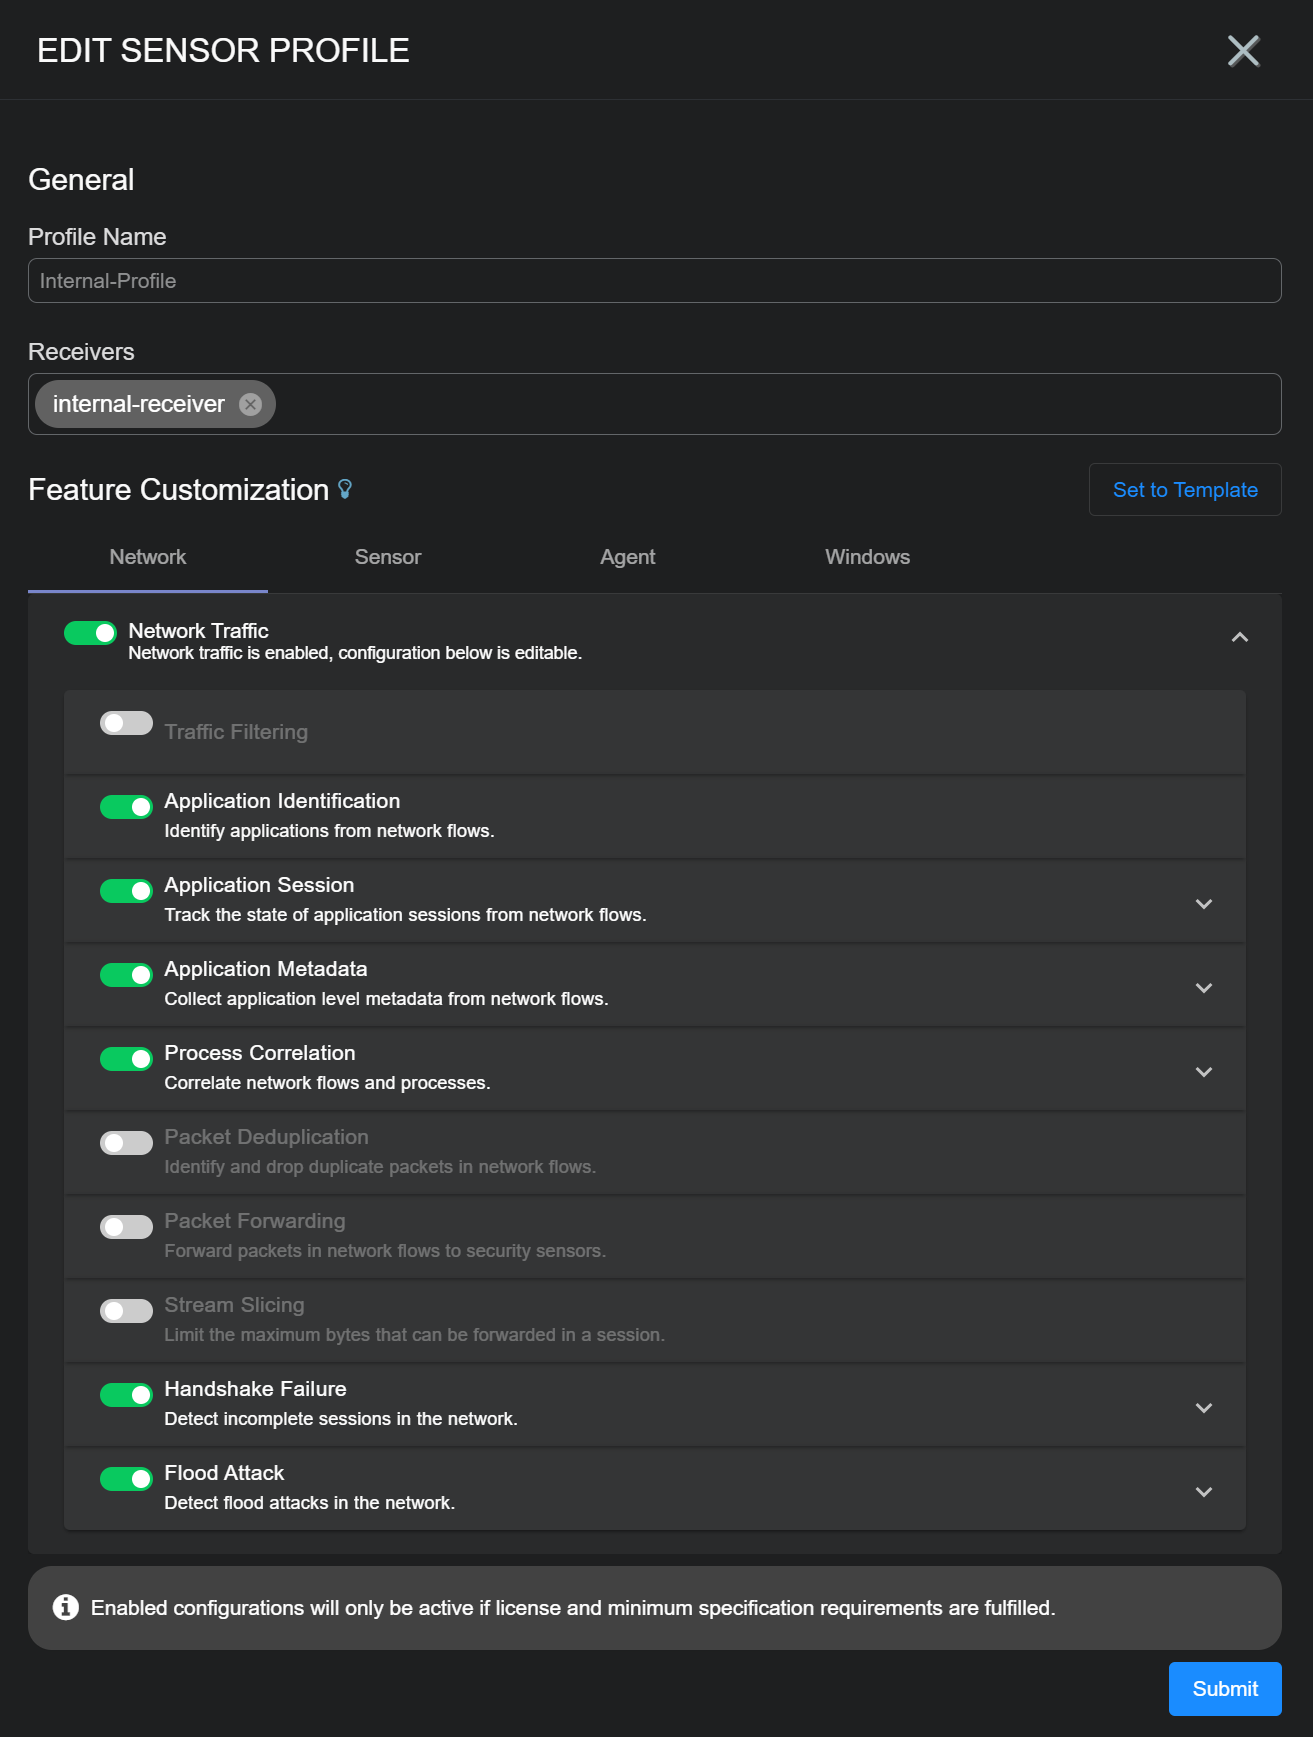Disable the Network Traffic toggle
Screen dimensions: 1313x1737
(91, 633)
